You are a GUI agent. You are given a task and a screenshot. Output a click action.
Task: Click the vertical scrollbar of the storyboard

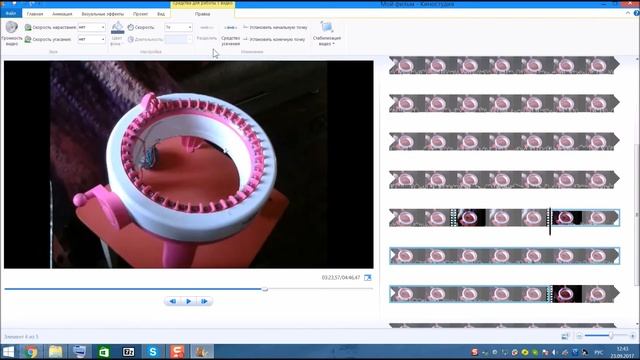click(x=637, y=214)
